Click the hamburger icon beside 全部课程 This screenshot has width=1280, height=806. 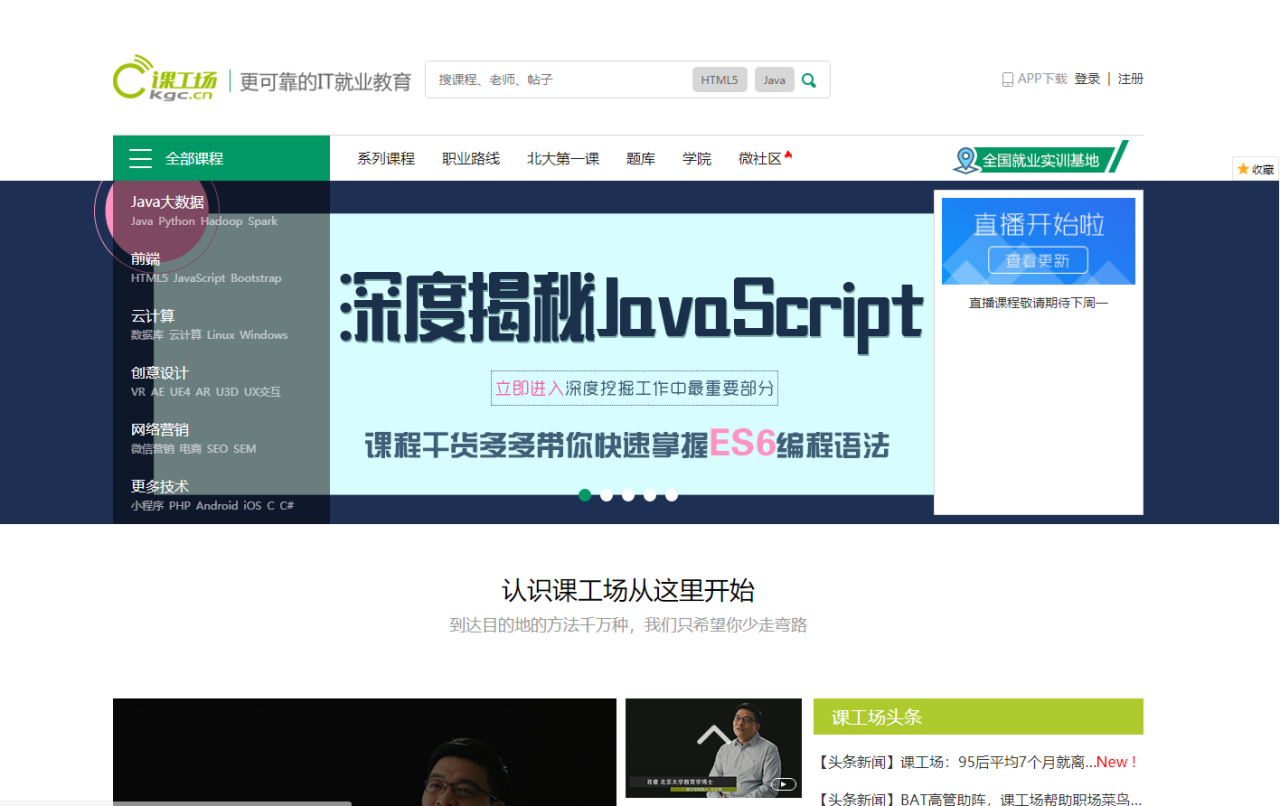(141, 159)
